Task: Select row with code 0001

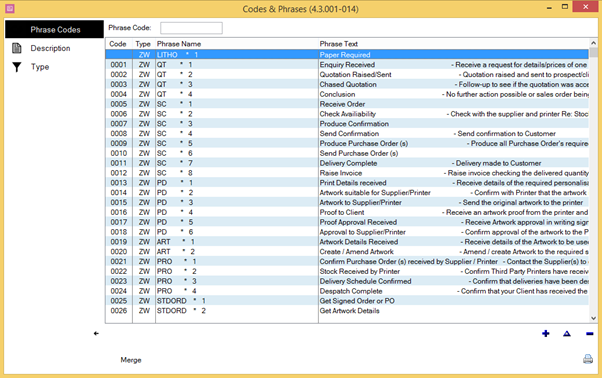Action: [347, 64]
